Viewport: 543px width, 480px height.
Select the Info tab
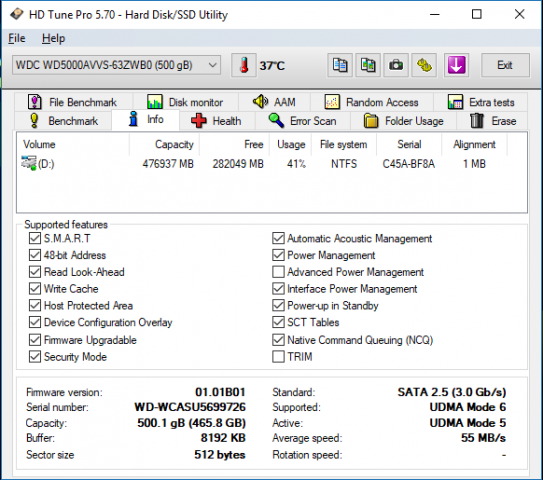pos(145,119)
